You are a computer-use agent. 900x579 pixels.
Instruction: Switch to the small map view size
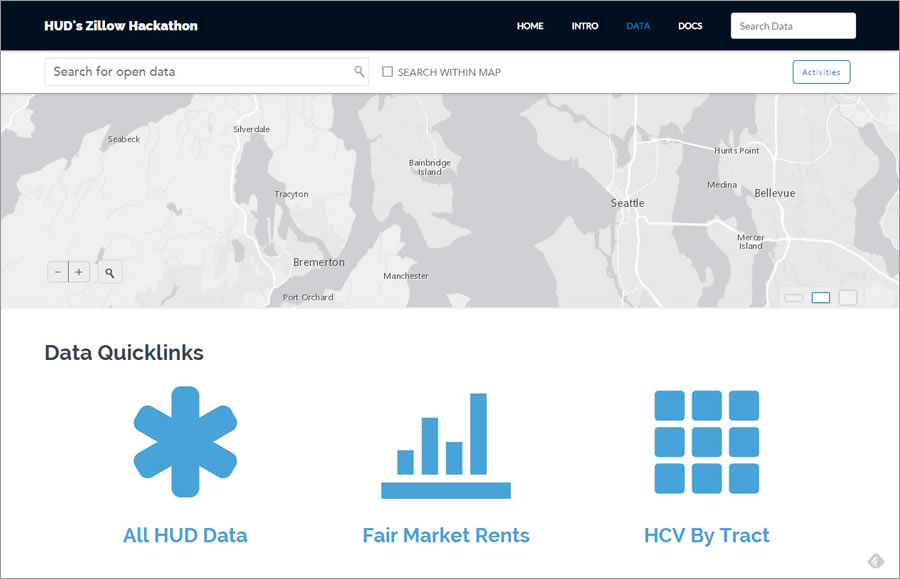click(x=793, y=297)
